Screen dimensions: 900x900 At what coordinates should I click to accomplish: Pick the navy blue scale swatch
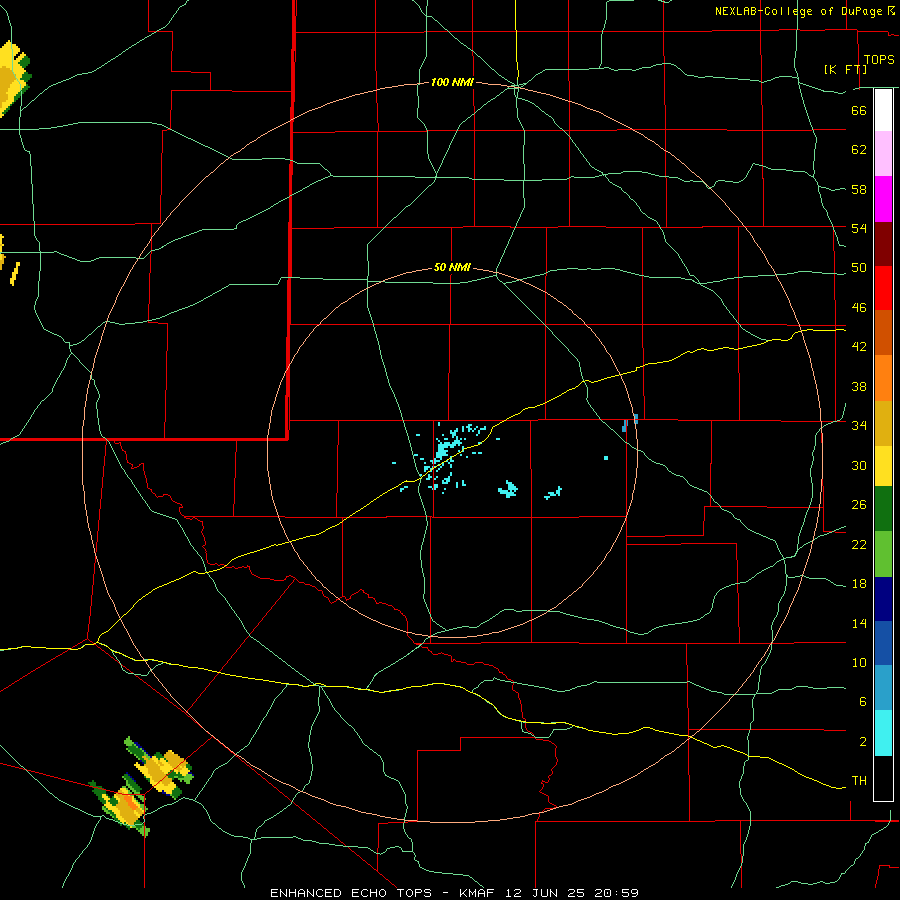click(x=883, y=599)
